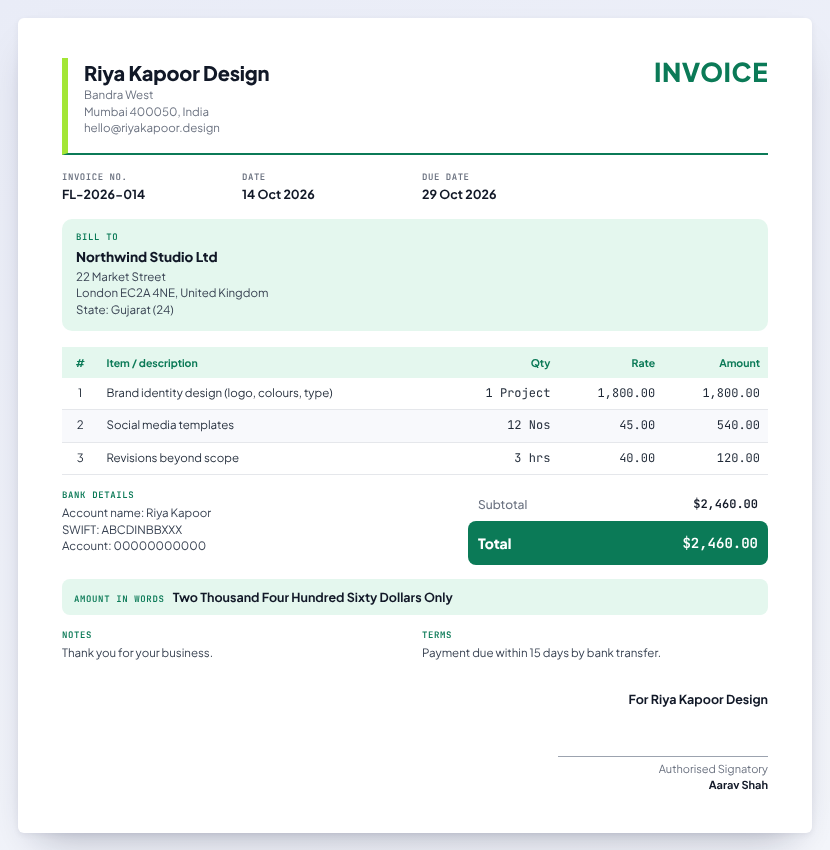Click the payment terms text
The image size is (830, 850).
tap(541, 653)
